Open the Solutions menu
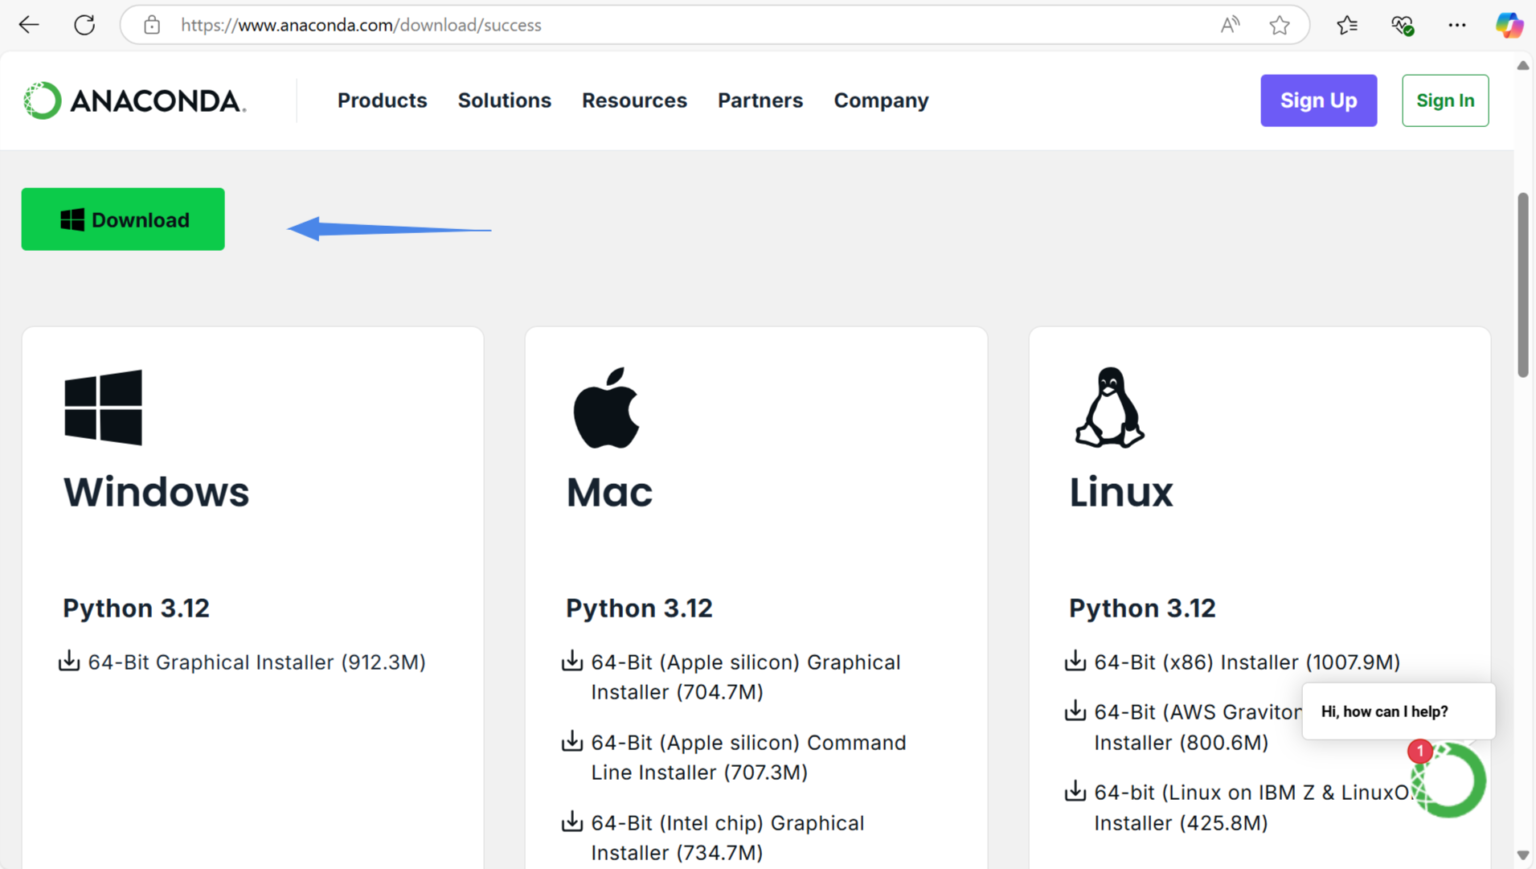 (x=504, y=100)
